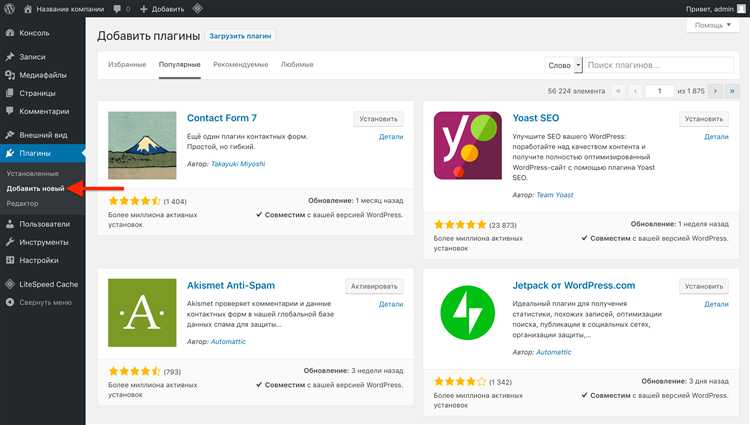Install Jetpack от WordPress.com plugin
This screenshot has height=425, width=750.
coord(704,286)
